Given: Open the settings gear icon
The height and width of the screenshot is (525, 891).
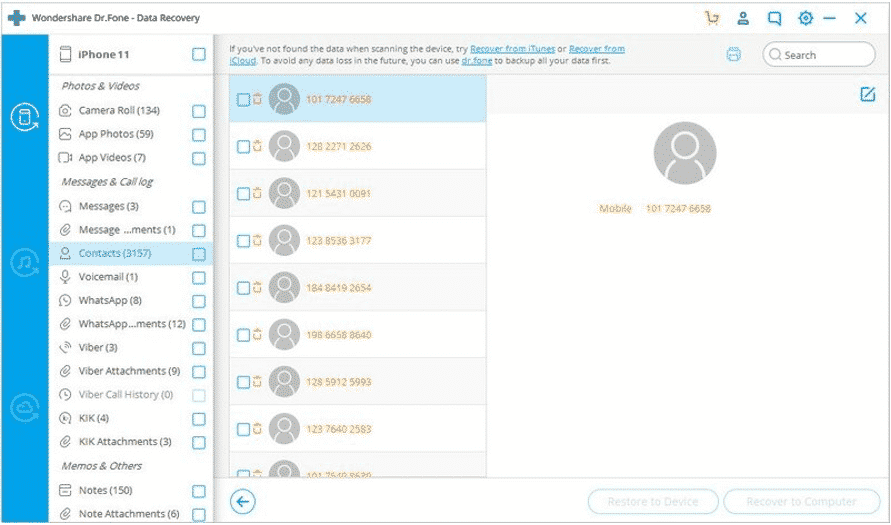Looking at the screenshot, I should [805, 18].
